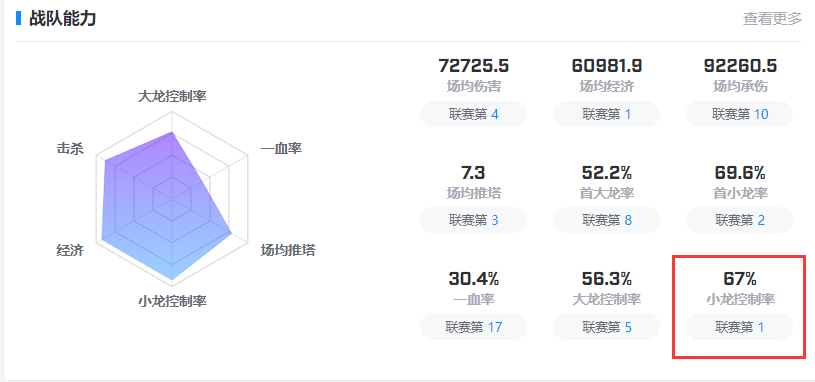The image size is (815, 382).
Task: Open the 联赛第 2 first dragon badge
Action: [740, 220]
